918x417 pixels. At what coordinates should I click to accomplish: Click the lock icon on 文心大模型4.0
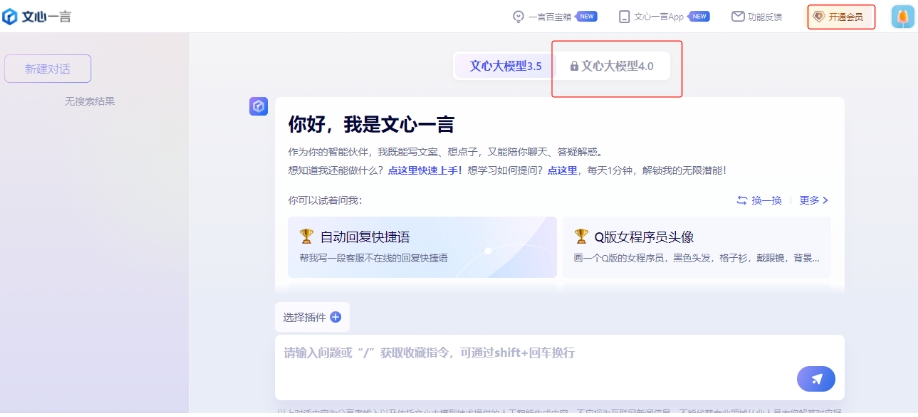[574, 66]
